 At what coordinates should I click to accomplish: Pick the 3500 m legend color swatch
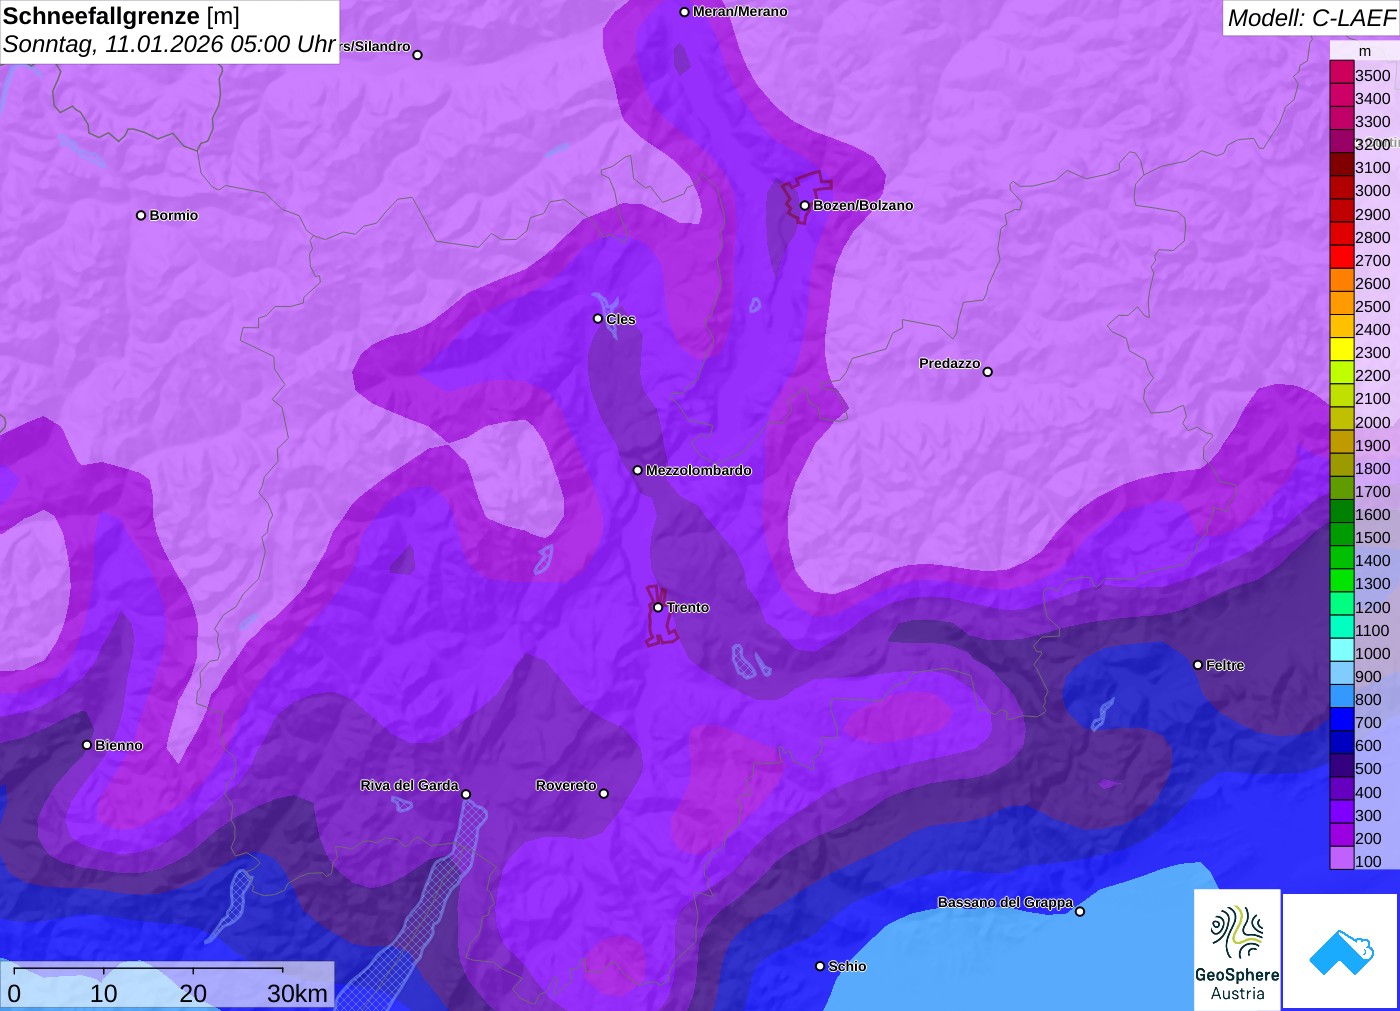pos(1341,72)
